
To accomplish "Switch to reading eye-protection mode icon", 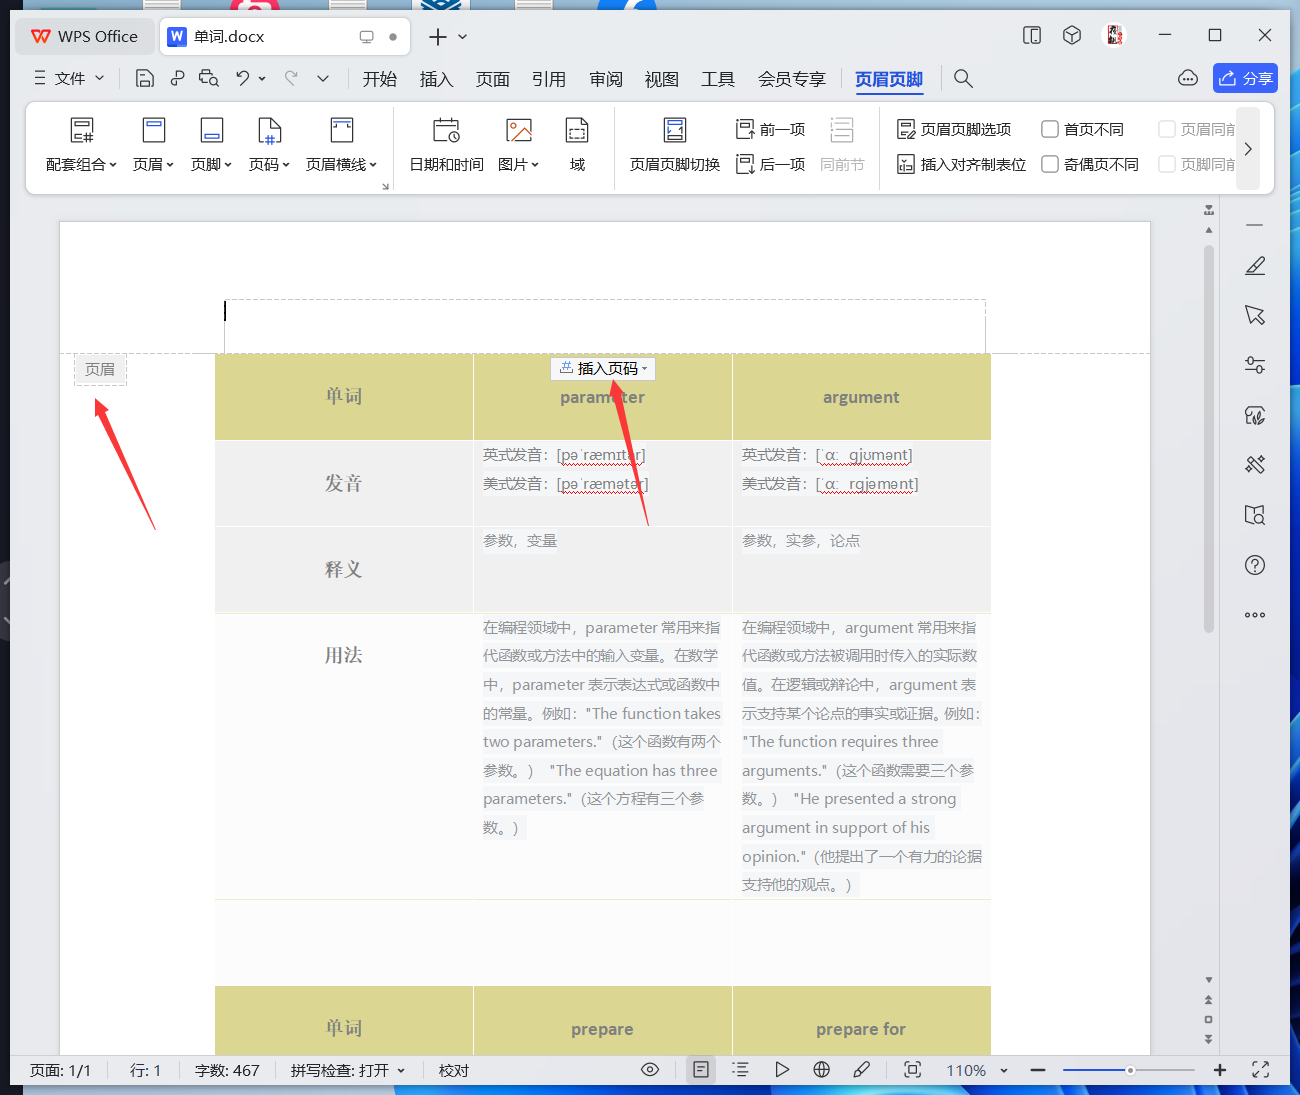I will pos(650,1070).
